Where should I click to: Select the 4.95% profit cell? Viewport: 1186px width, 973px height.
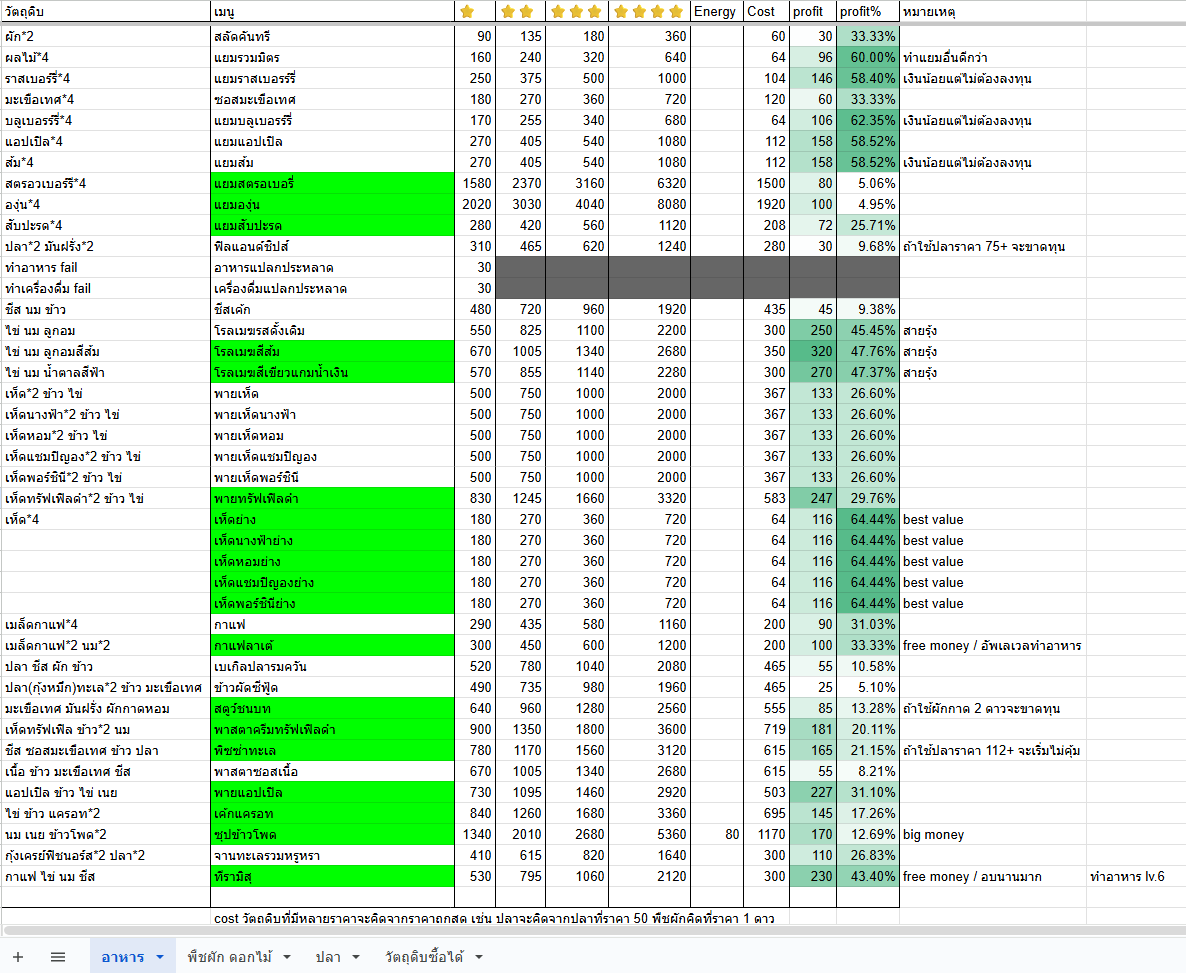coord(868,204)
